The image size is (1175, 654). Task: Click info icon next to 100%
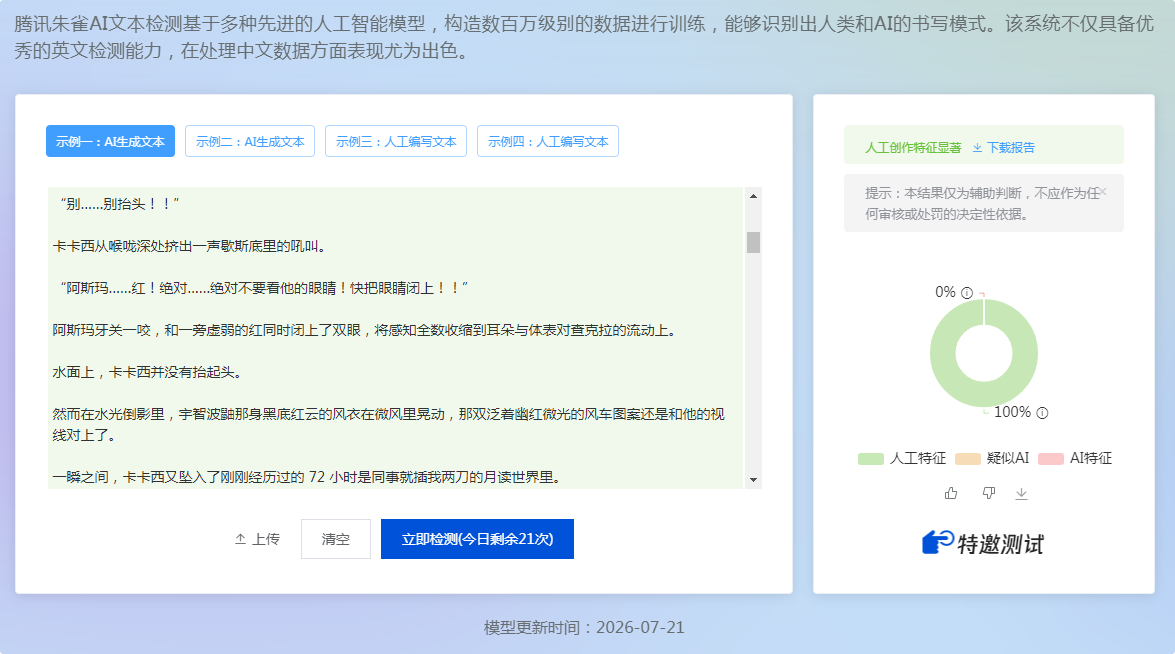1042,413
